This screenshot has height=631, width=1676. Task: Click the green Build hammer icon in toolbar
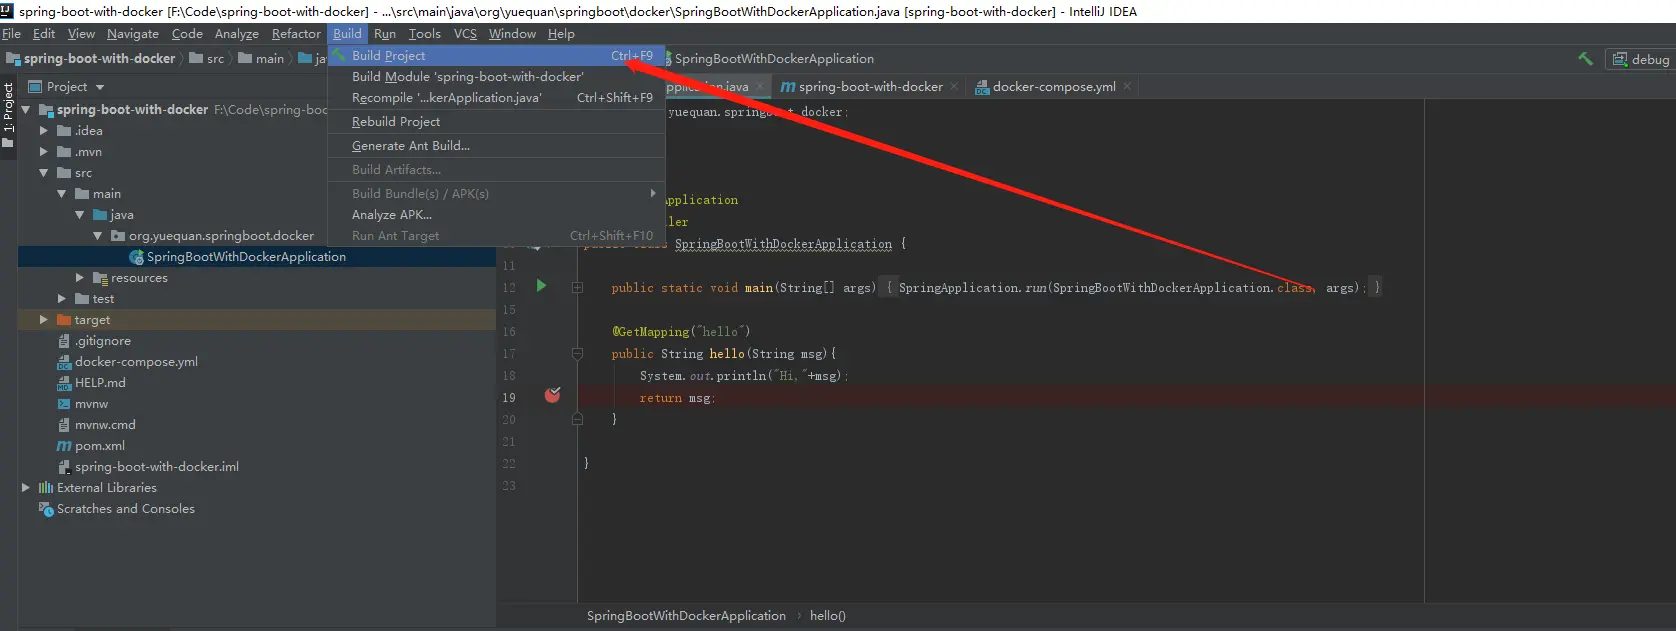1585,59
